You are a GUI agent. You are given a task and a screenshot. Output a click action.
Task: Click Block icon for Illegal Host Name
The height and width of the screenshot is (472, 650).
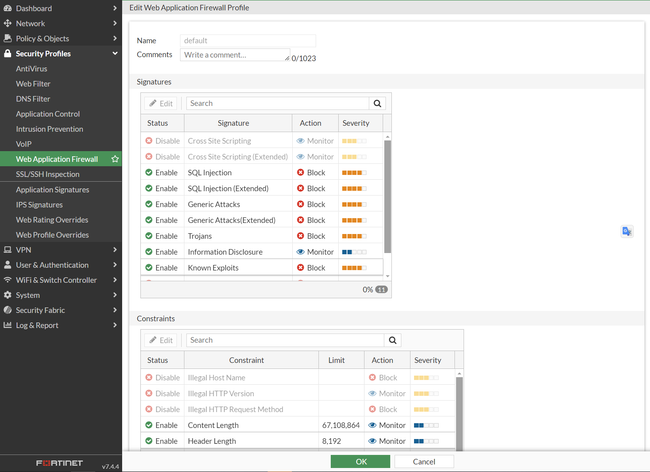372,378
